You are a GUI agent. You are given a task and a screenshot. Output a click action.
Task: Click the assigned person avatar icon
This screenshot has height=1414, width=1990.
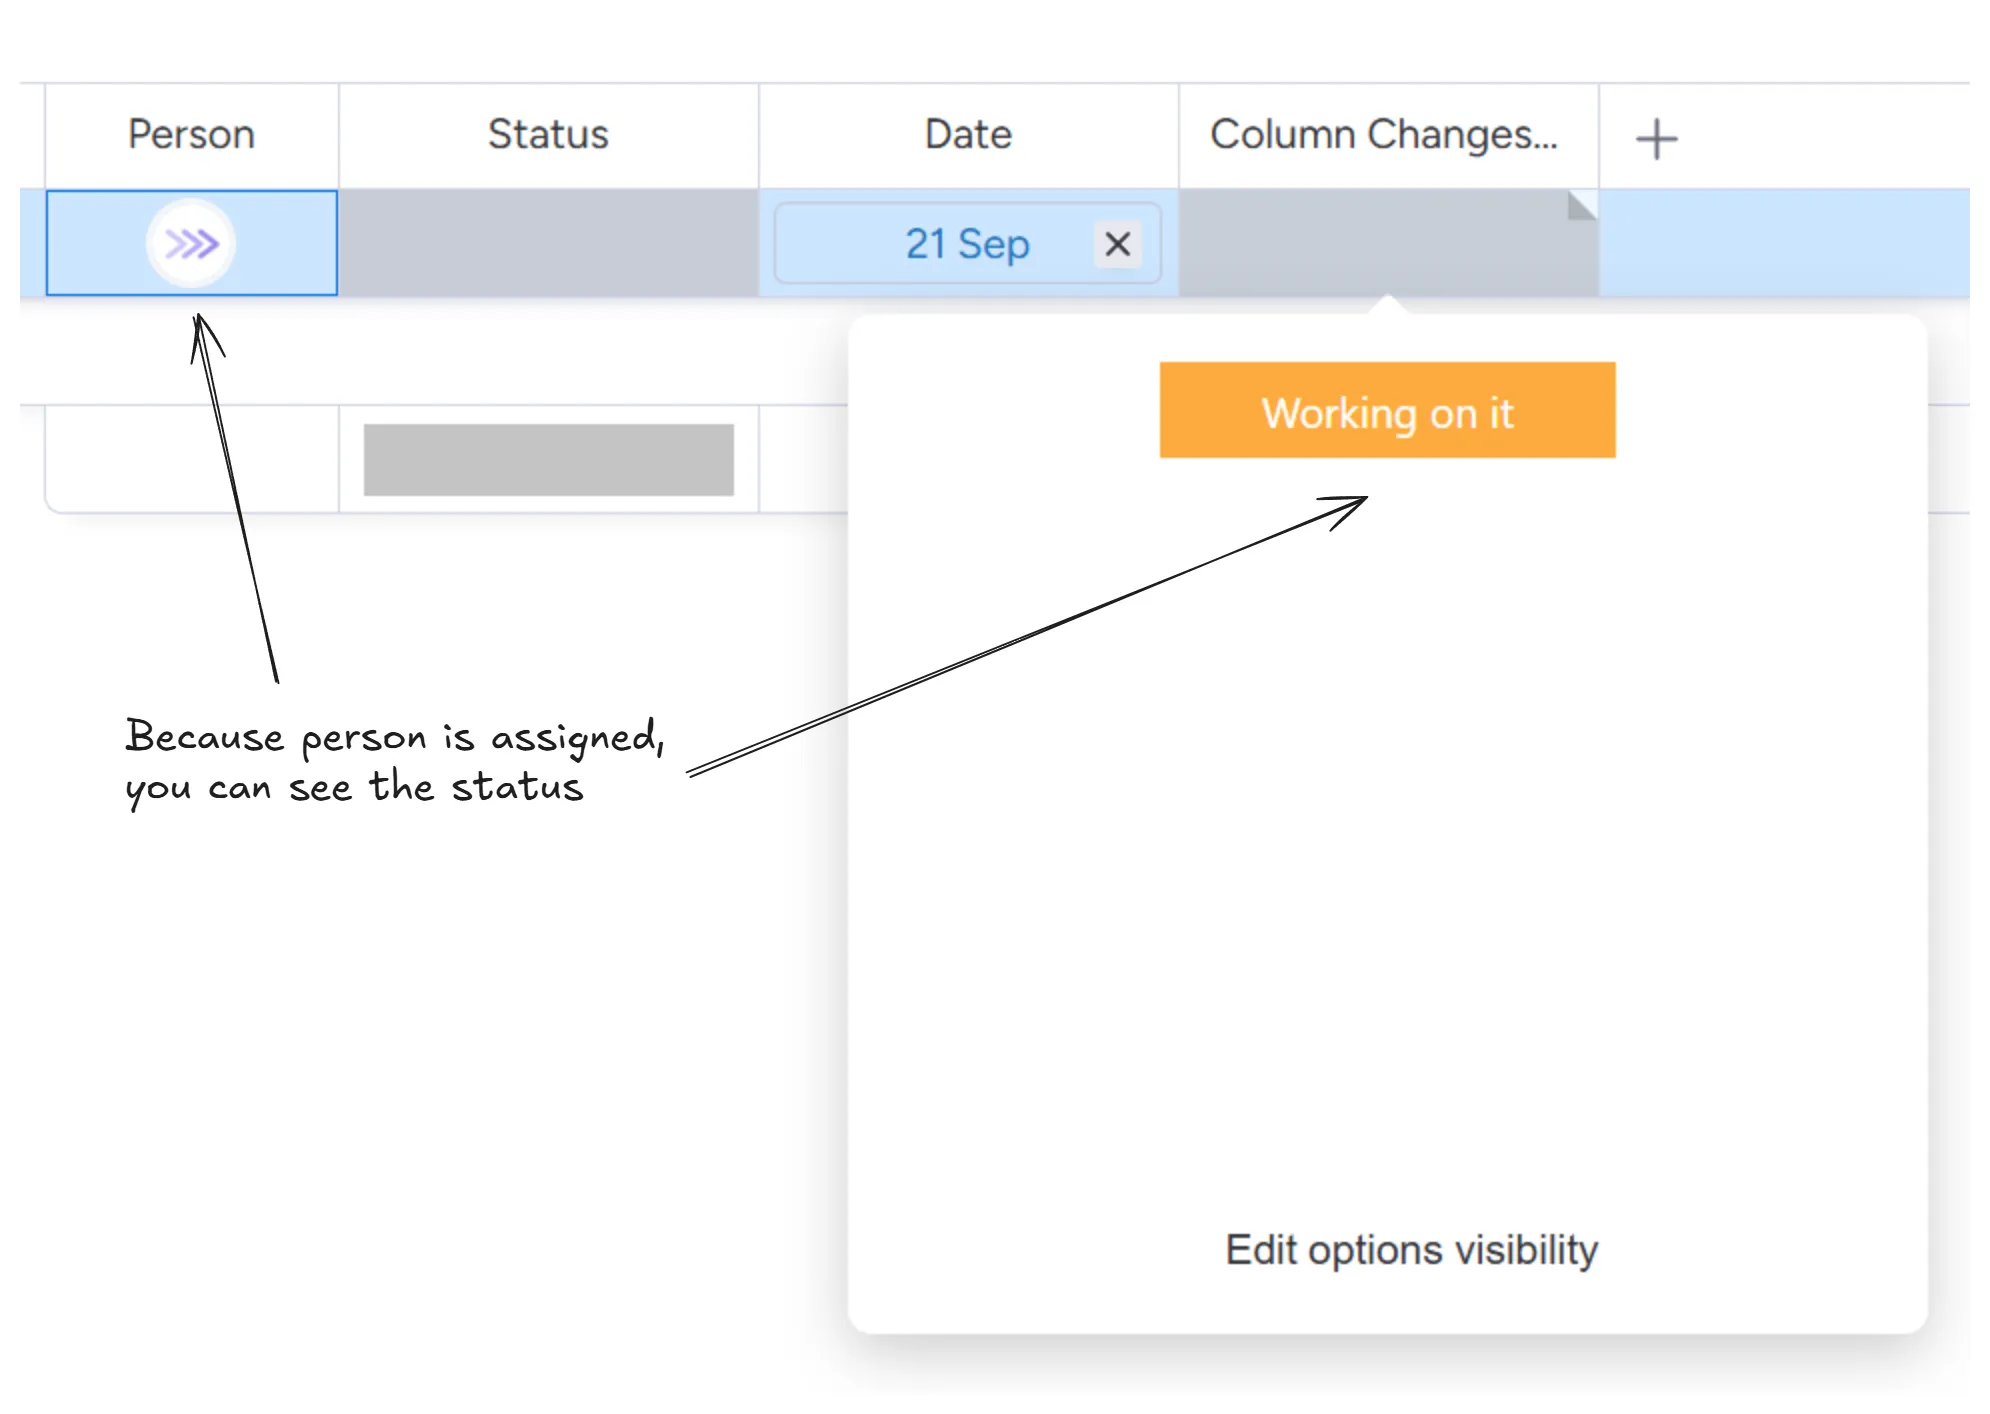click(191, 243)
